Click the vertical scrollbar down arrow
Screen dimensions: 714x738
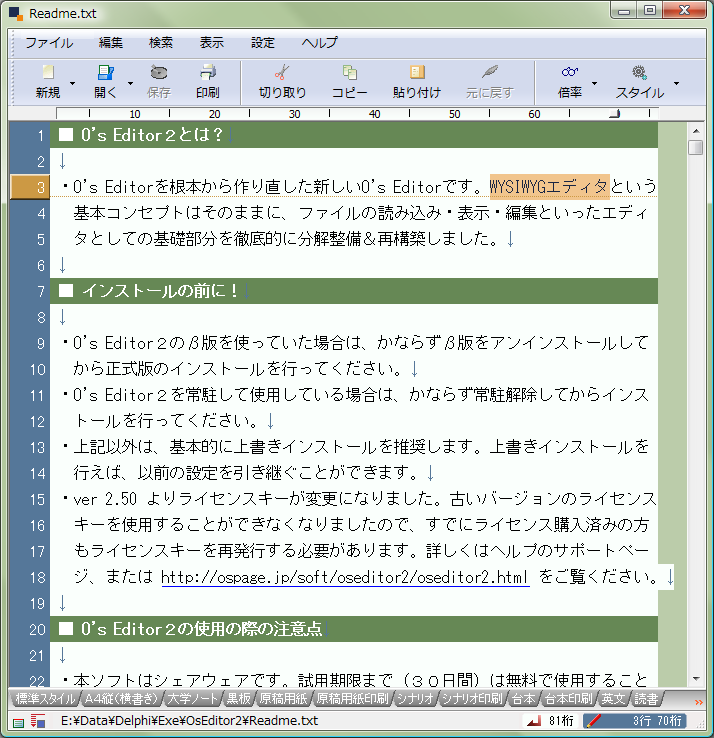pos(695,679)
